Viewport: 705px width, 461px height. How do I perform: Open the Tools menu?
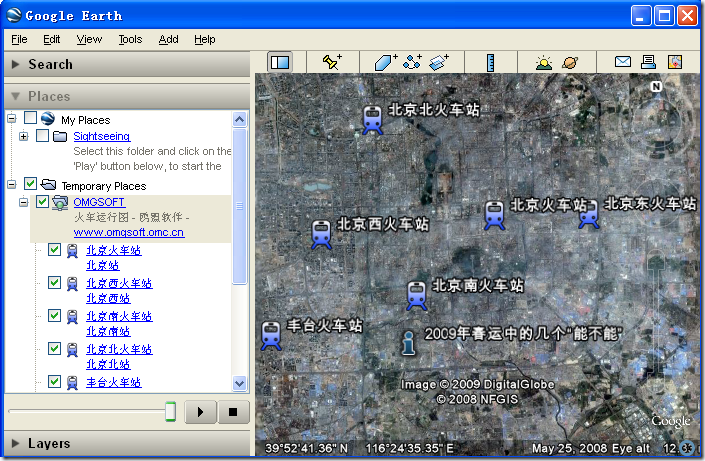pos(130,40)
